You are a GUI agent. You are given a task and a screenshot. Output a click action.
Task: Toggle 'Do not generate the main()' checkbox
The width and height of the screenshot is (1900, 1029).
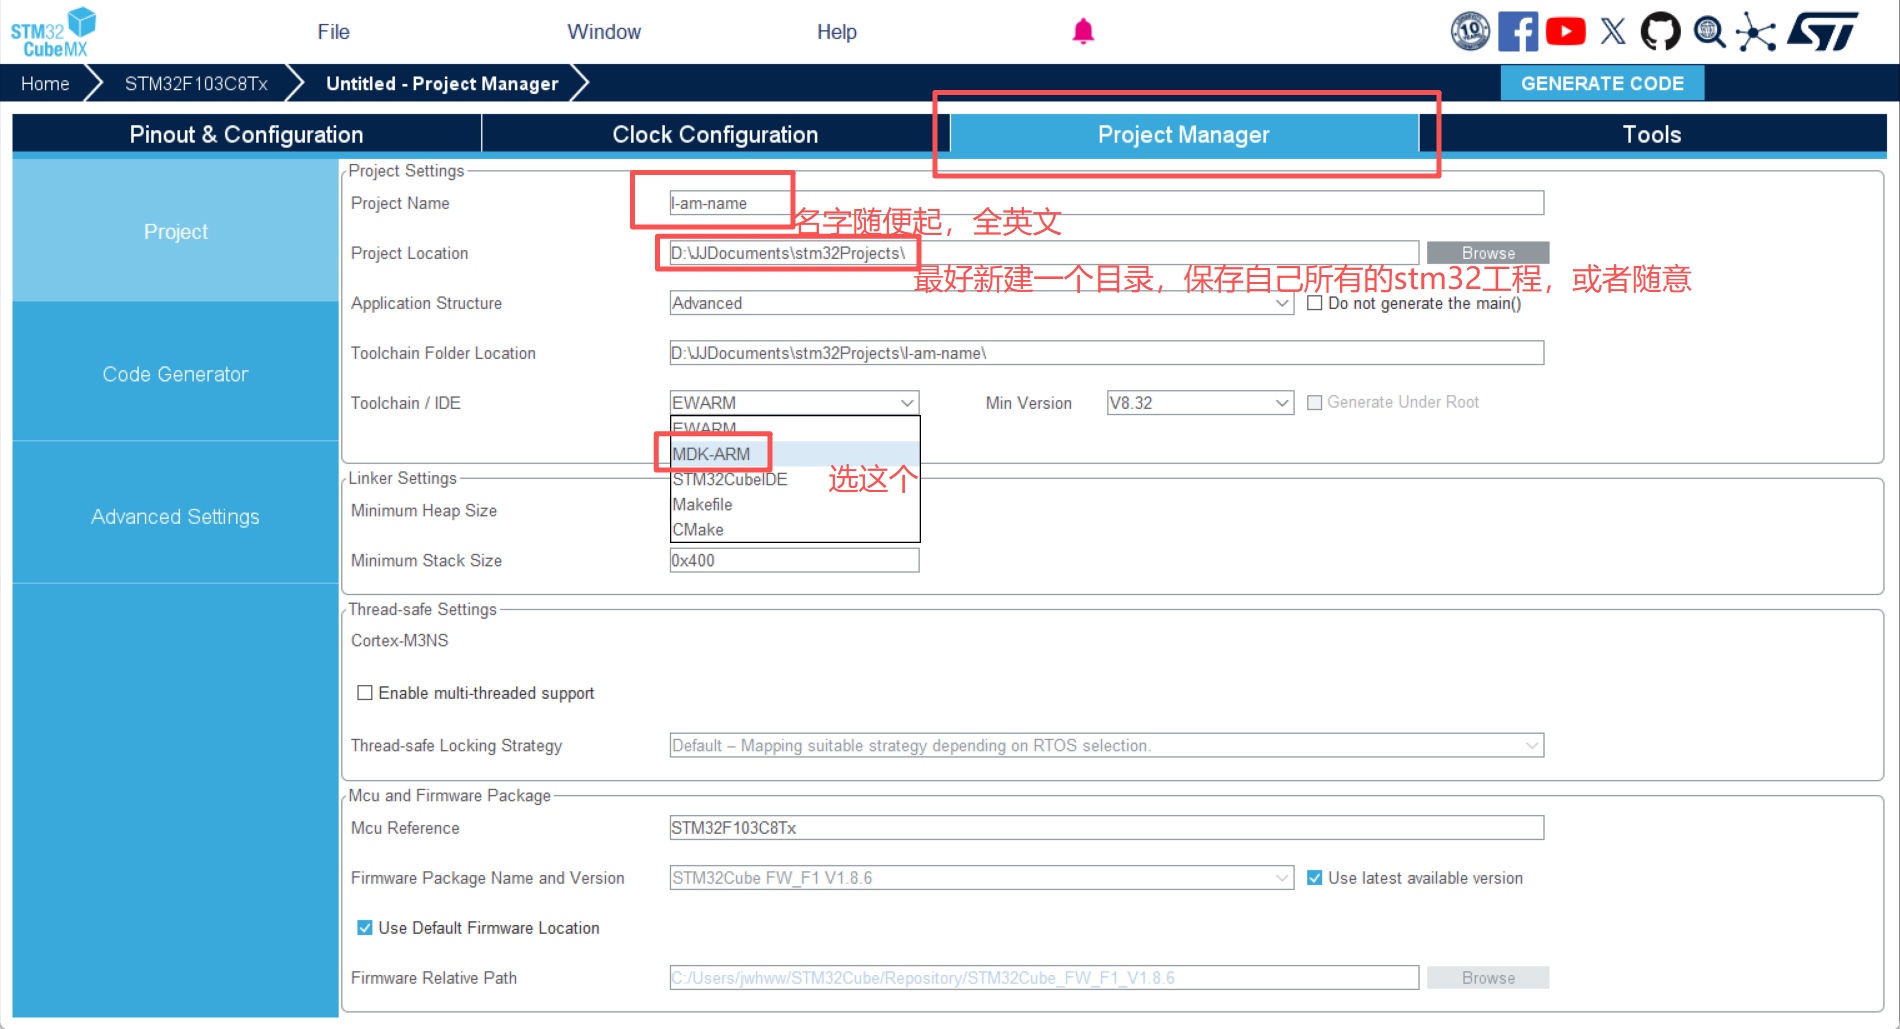1315,303
